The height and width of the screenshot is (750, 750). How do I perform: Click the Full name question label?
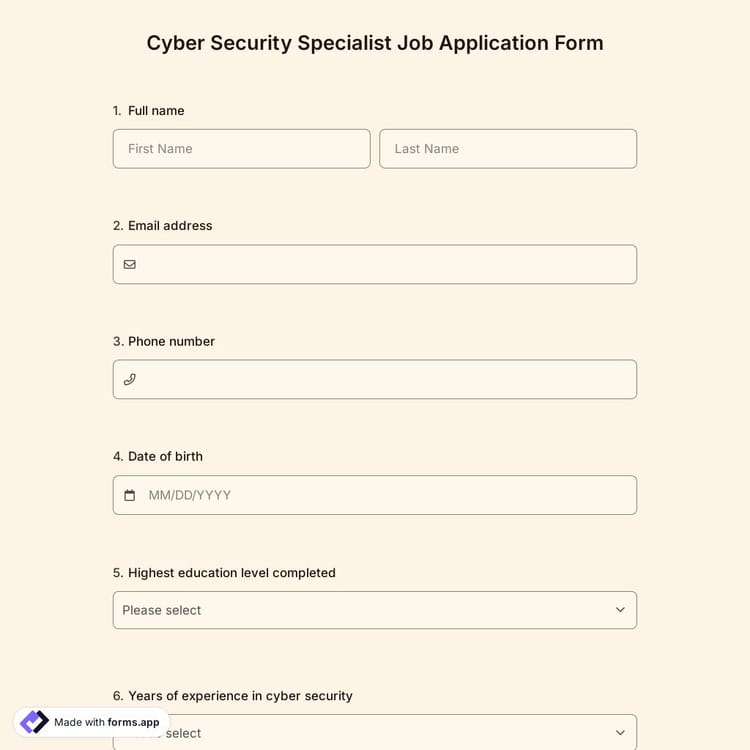(x=155, y=111)
